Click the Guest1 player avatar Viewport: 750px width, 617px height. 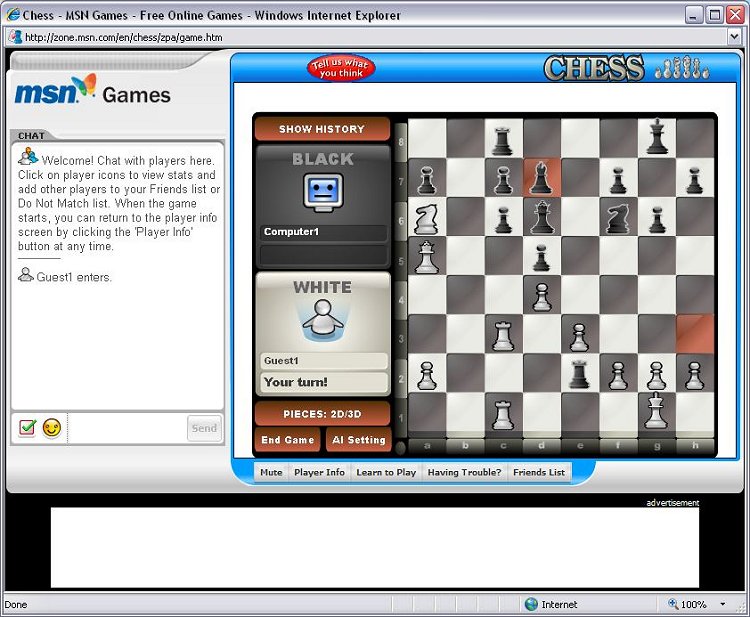click(x=323, y=320)
